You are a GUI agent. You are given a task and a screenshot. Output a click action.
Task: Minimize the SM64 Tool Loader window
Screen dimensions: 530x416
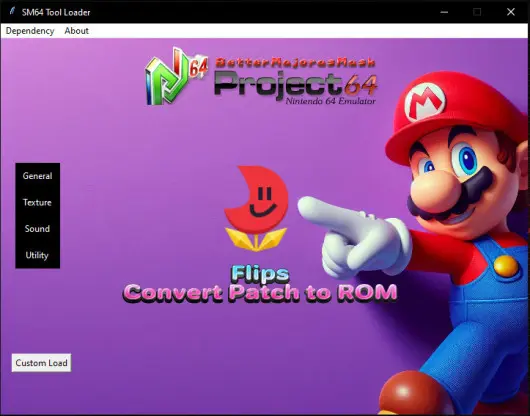point(444,12)
